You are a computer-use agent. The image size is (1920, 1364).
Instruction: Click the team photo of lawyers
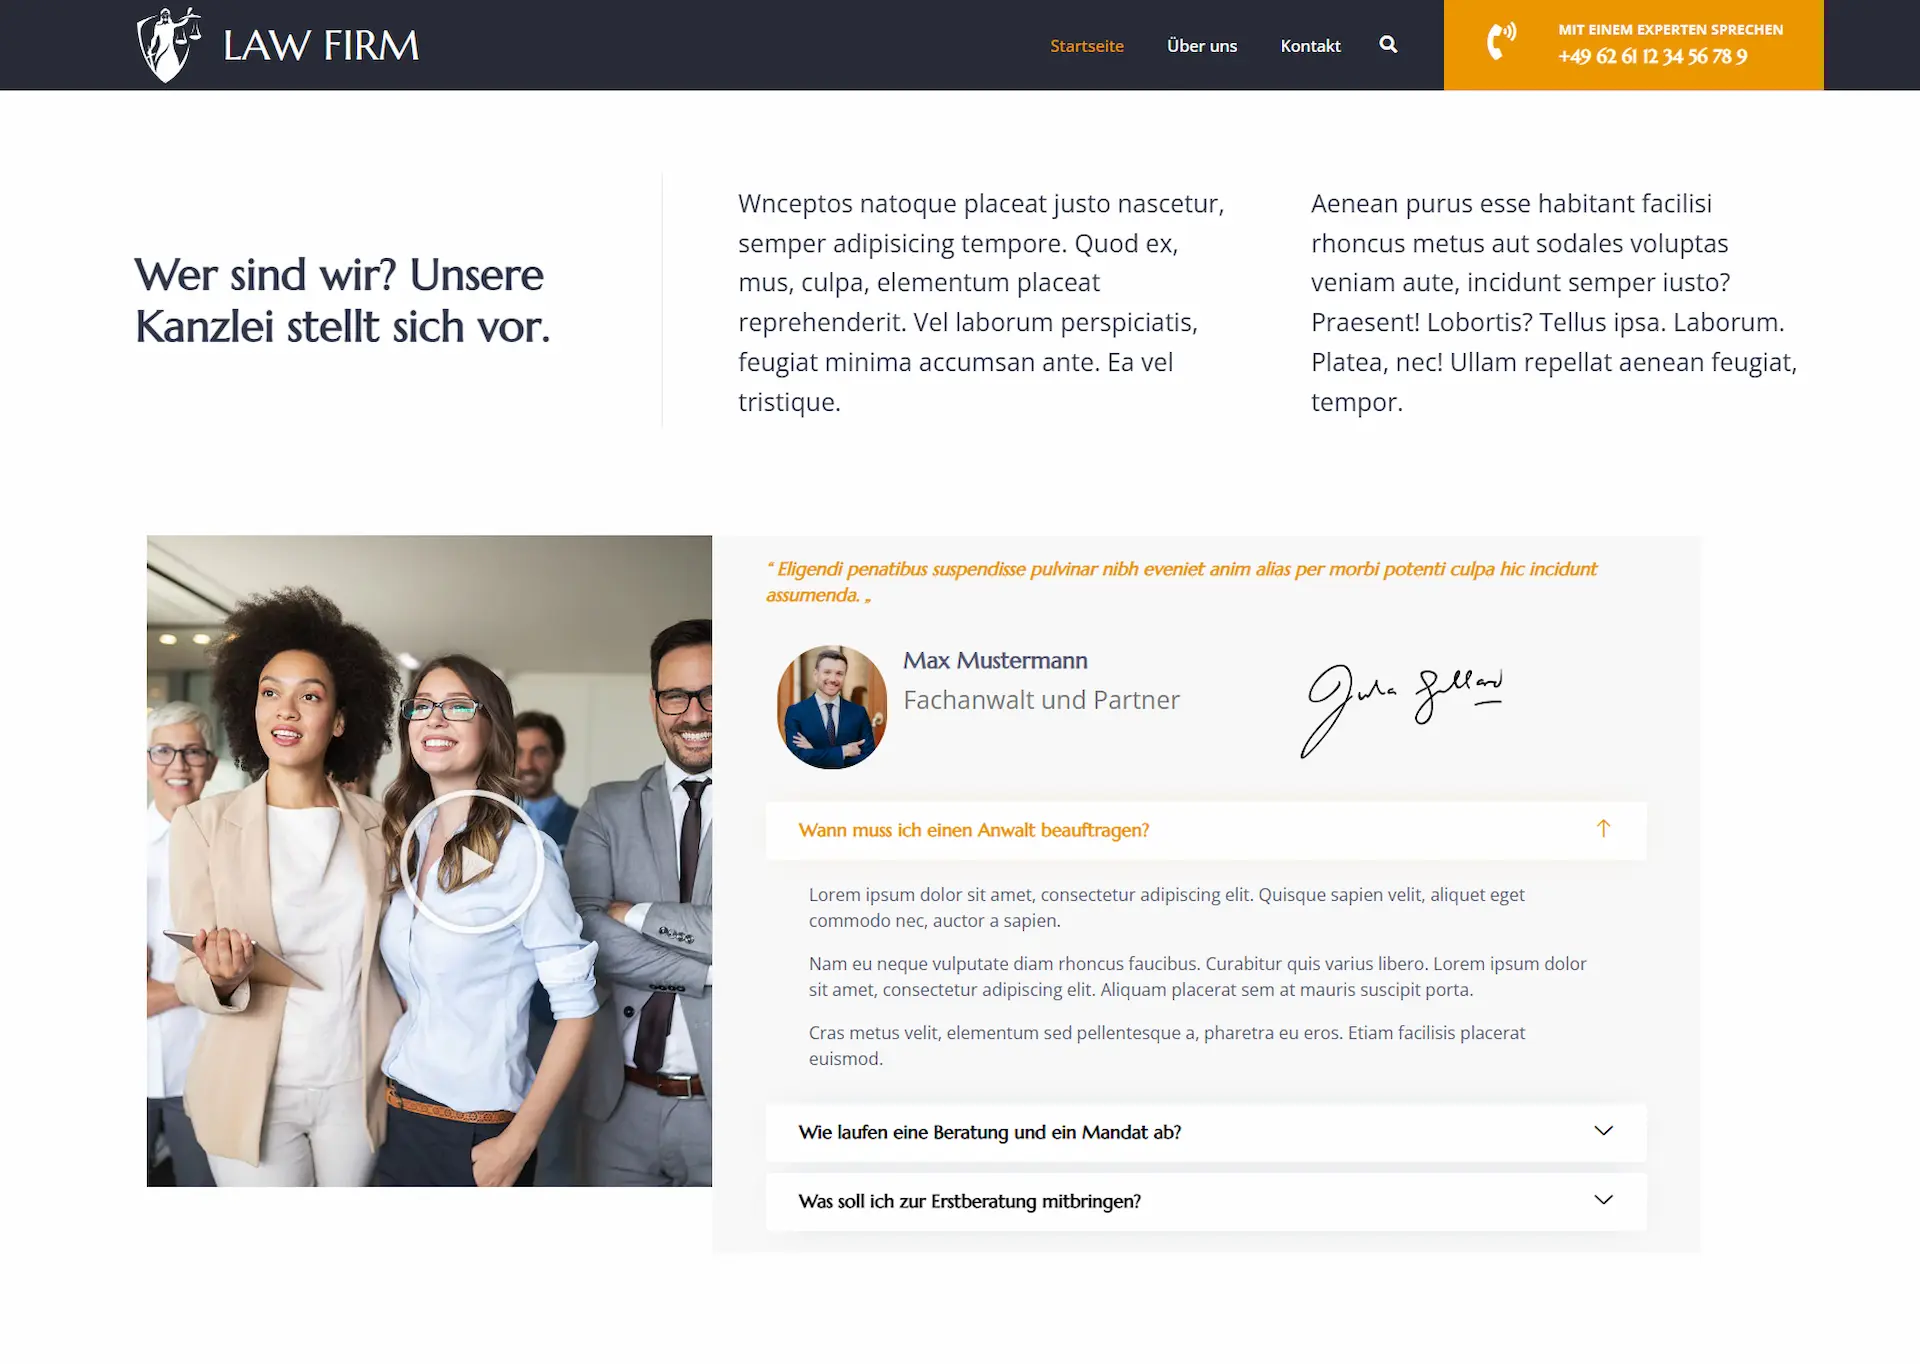pos(429,861)
